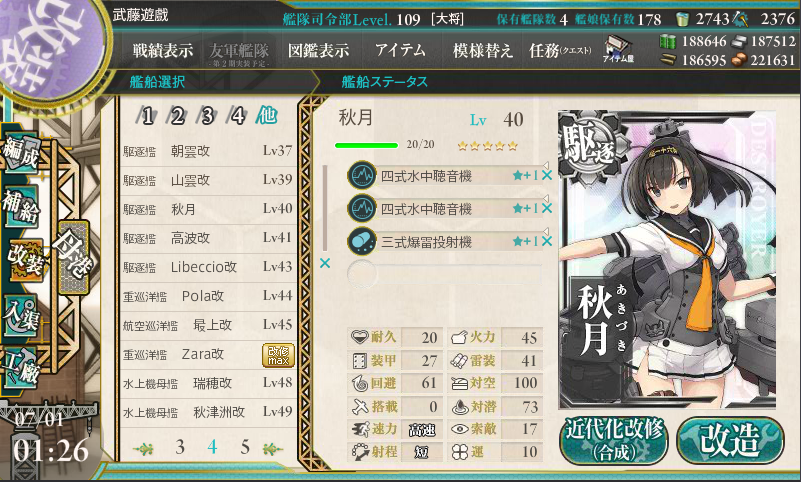The height and width of the screenshot is (482, 801).
Task: Open the 補給 (resupply) sidebar icon
Action: [x=21, y=206]
